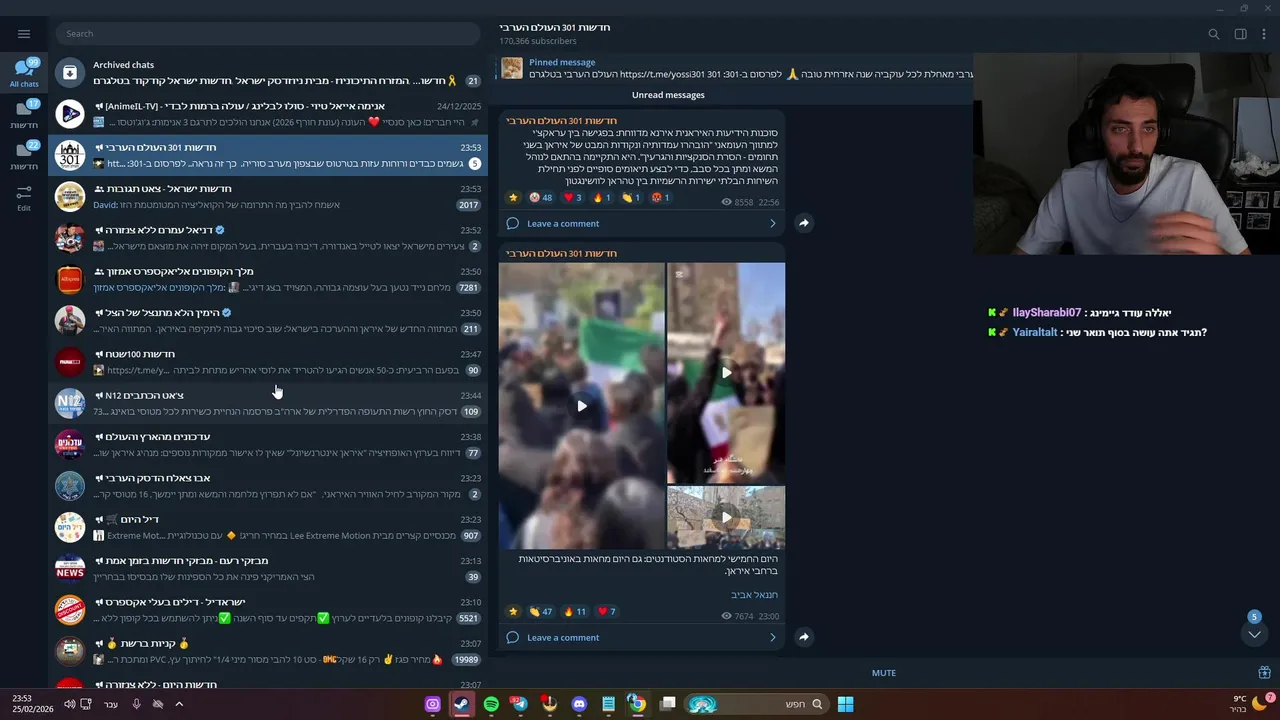Open the חדשות folder with badge 17
1280x720 pixels.
pos(24,115)
